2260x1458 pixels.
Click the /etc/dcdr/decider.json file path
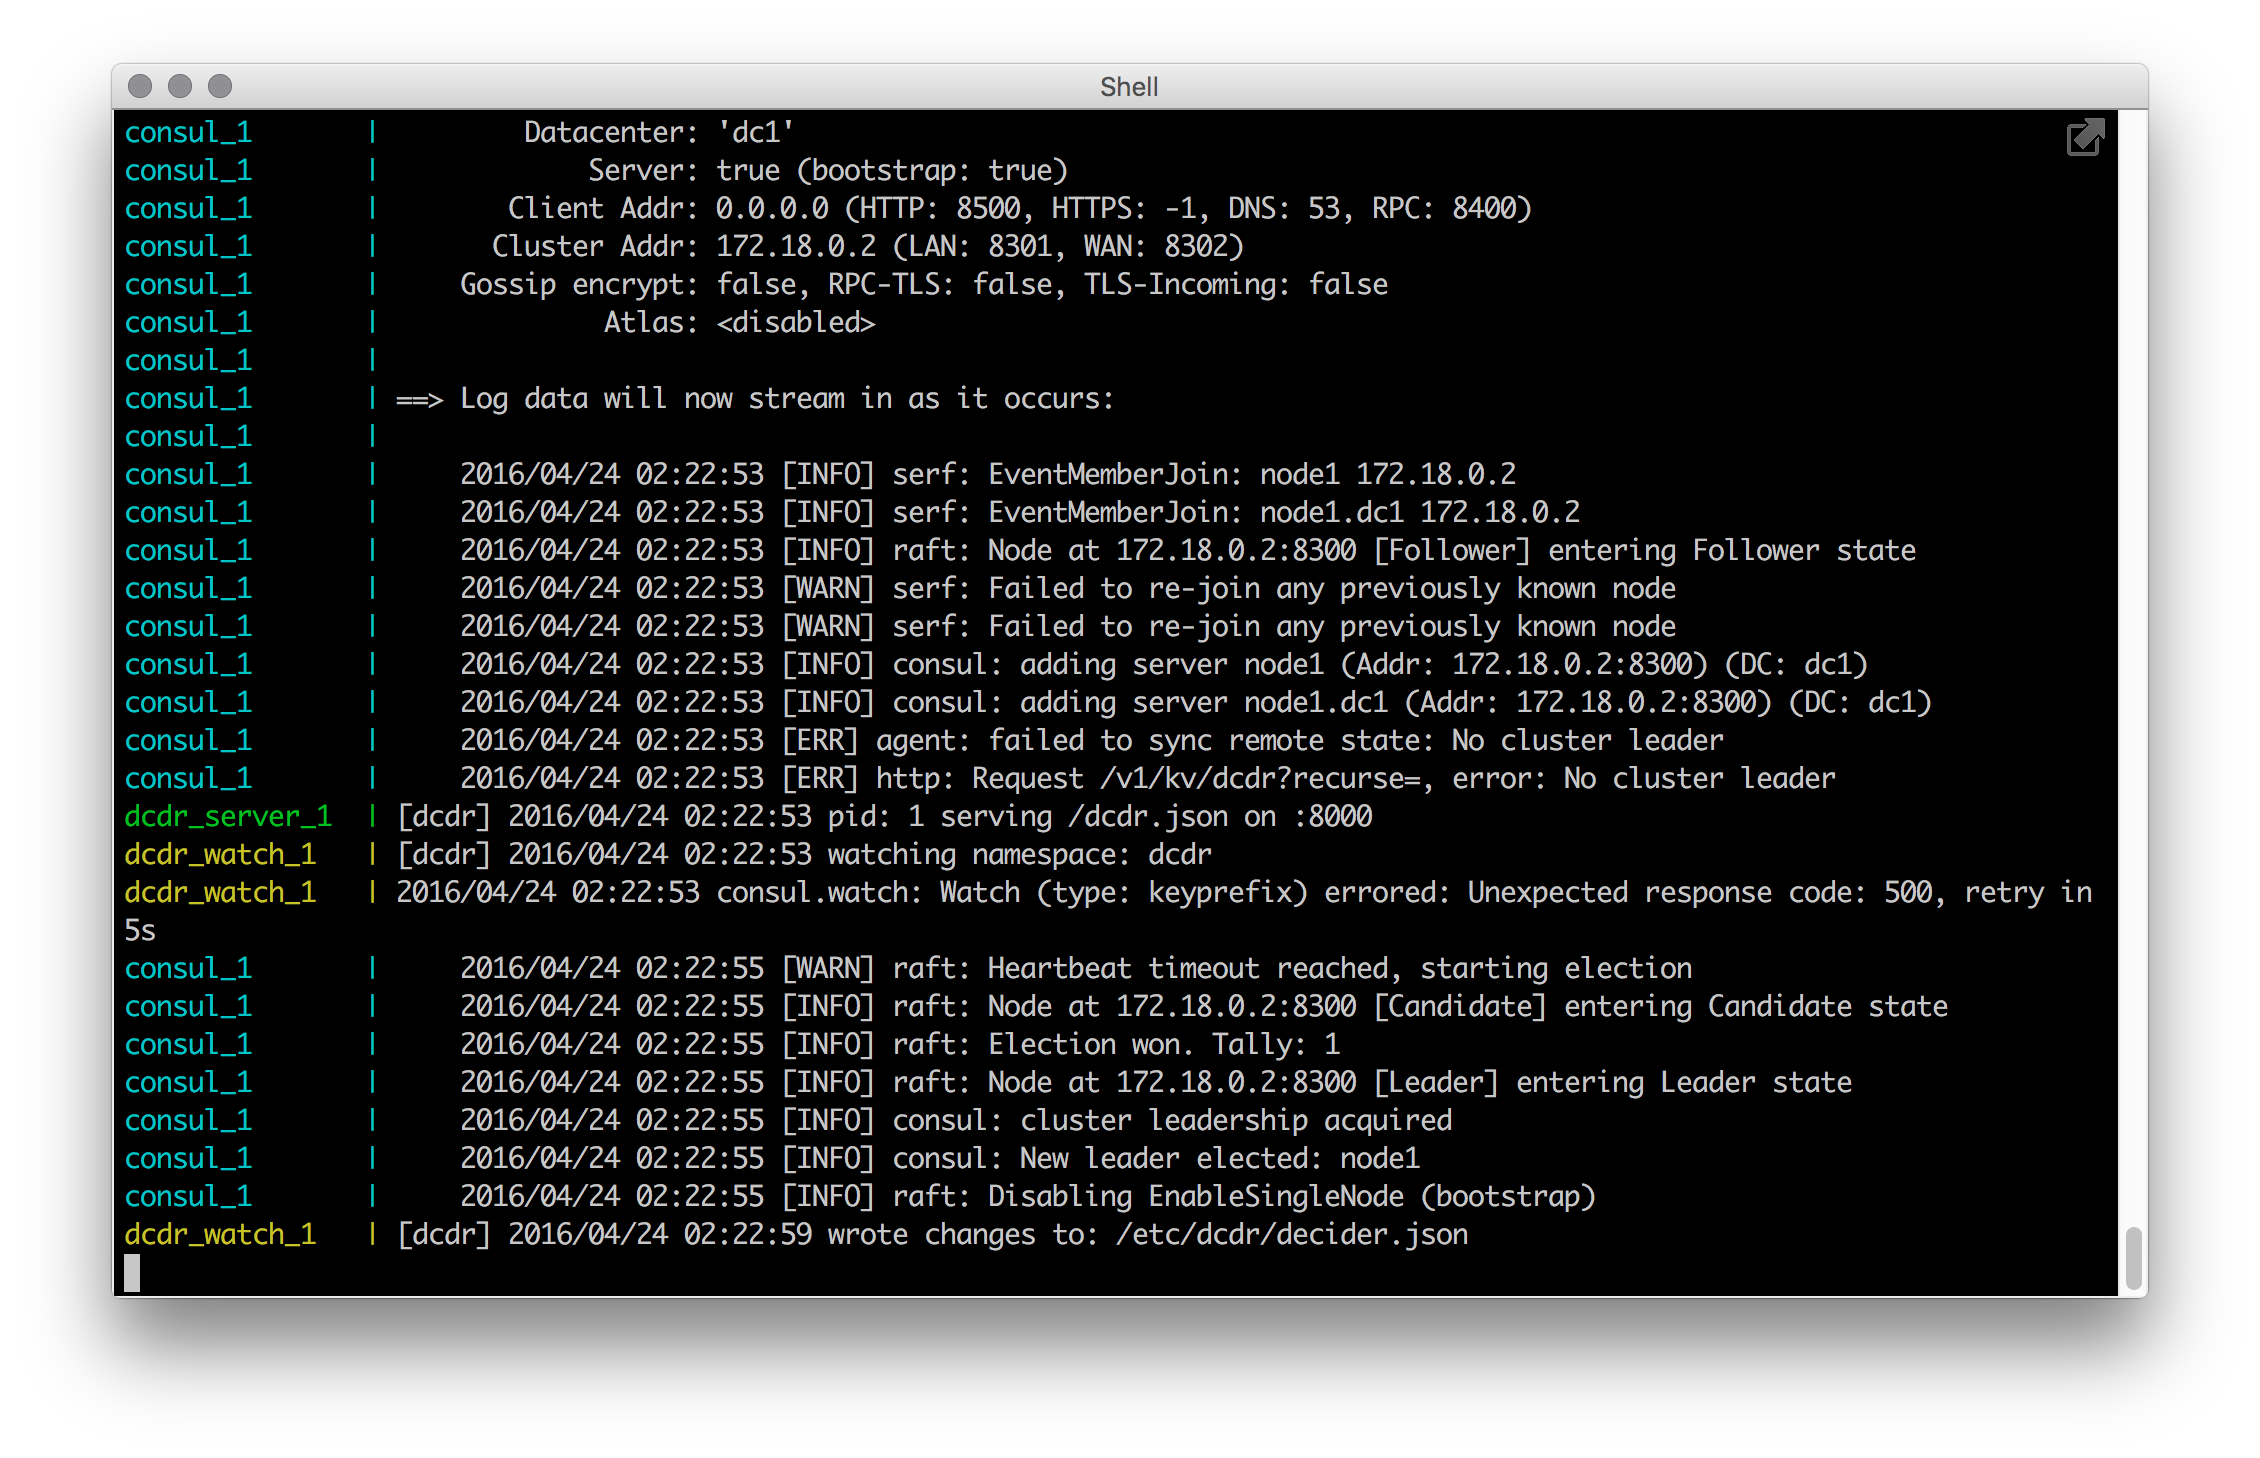pos(1291,1234)
